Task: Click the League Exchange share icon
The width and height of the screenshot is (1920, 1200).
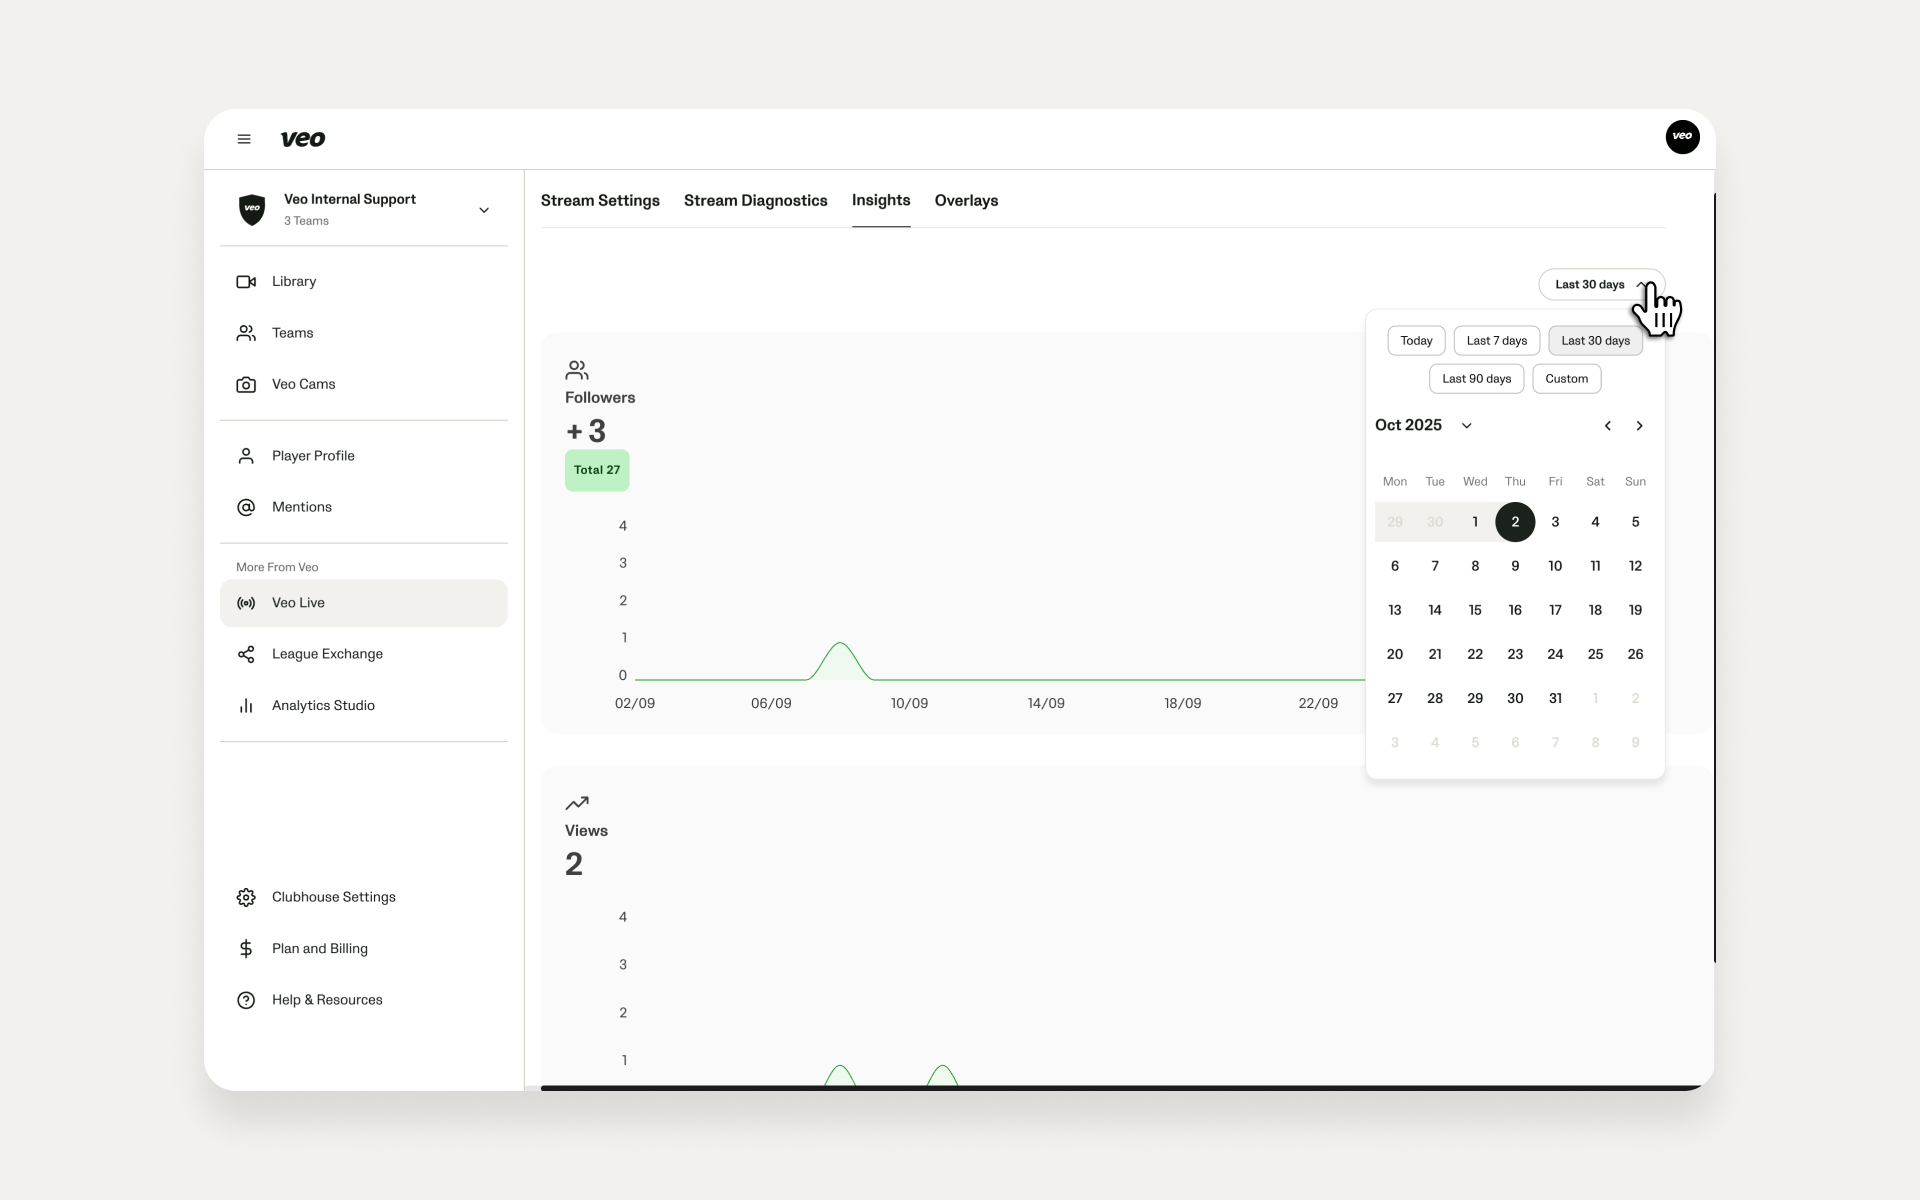Action: point(246,654)
